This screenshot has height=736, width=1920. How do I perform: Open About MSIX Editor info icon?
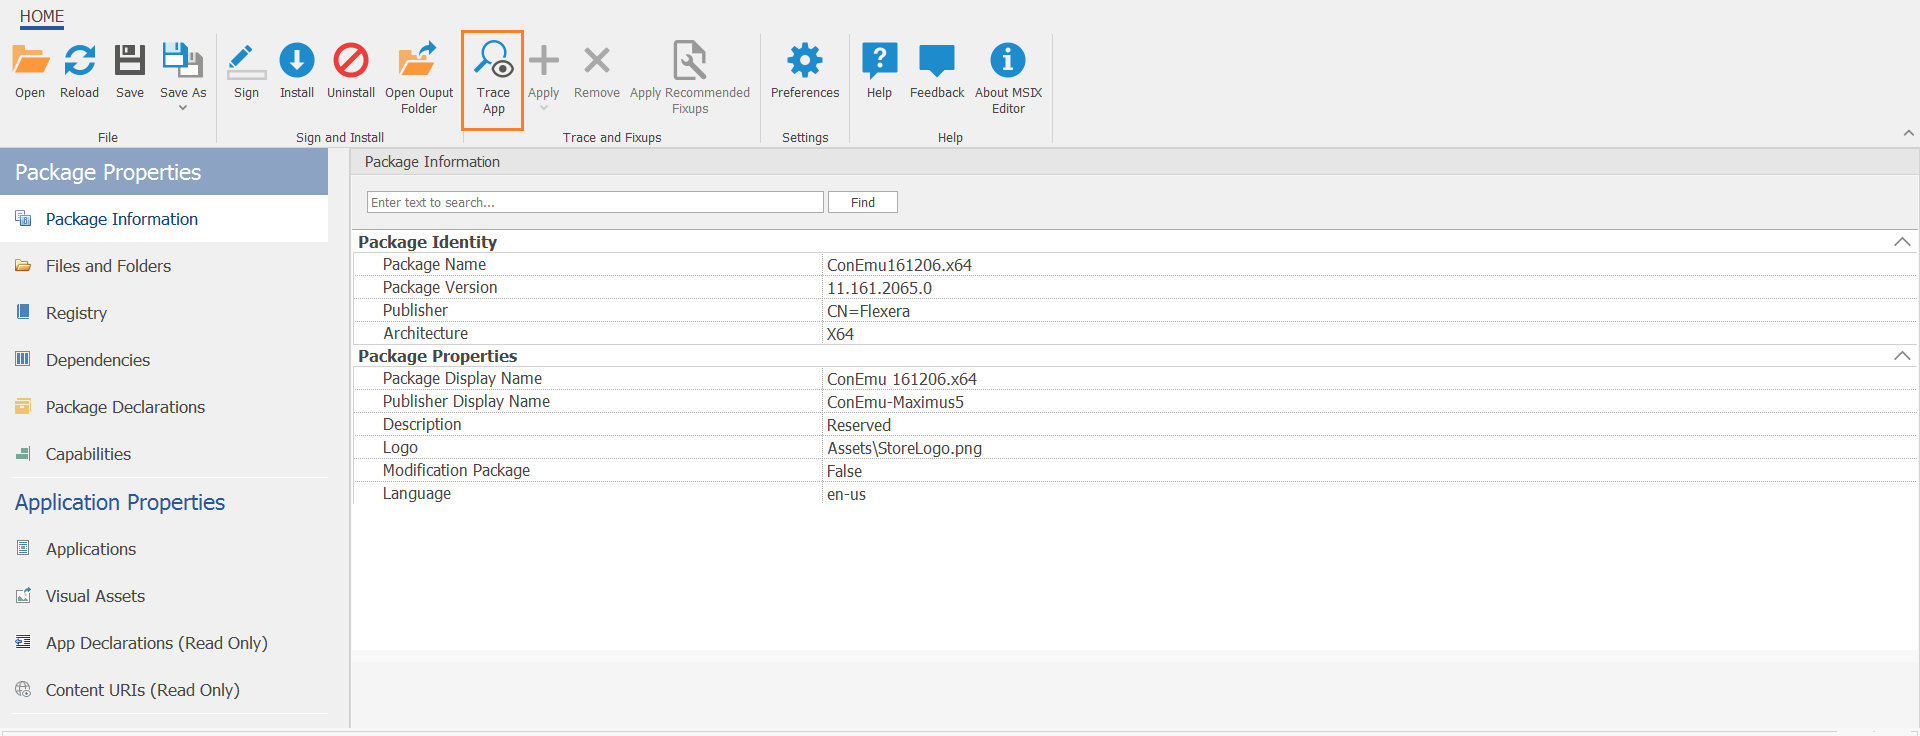tap(1008, 60)
